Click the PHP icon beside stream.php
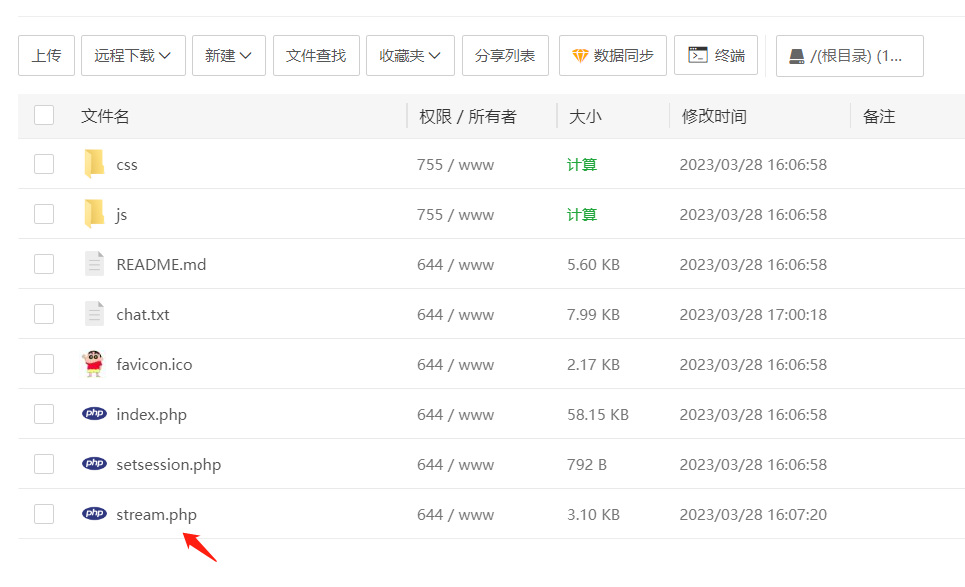This screenshot has height=587, width=965. click(x=94, y=514)
